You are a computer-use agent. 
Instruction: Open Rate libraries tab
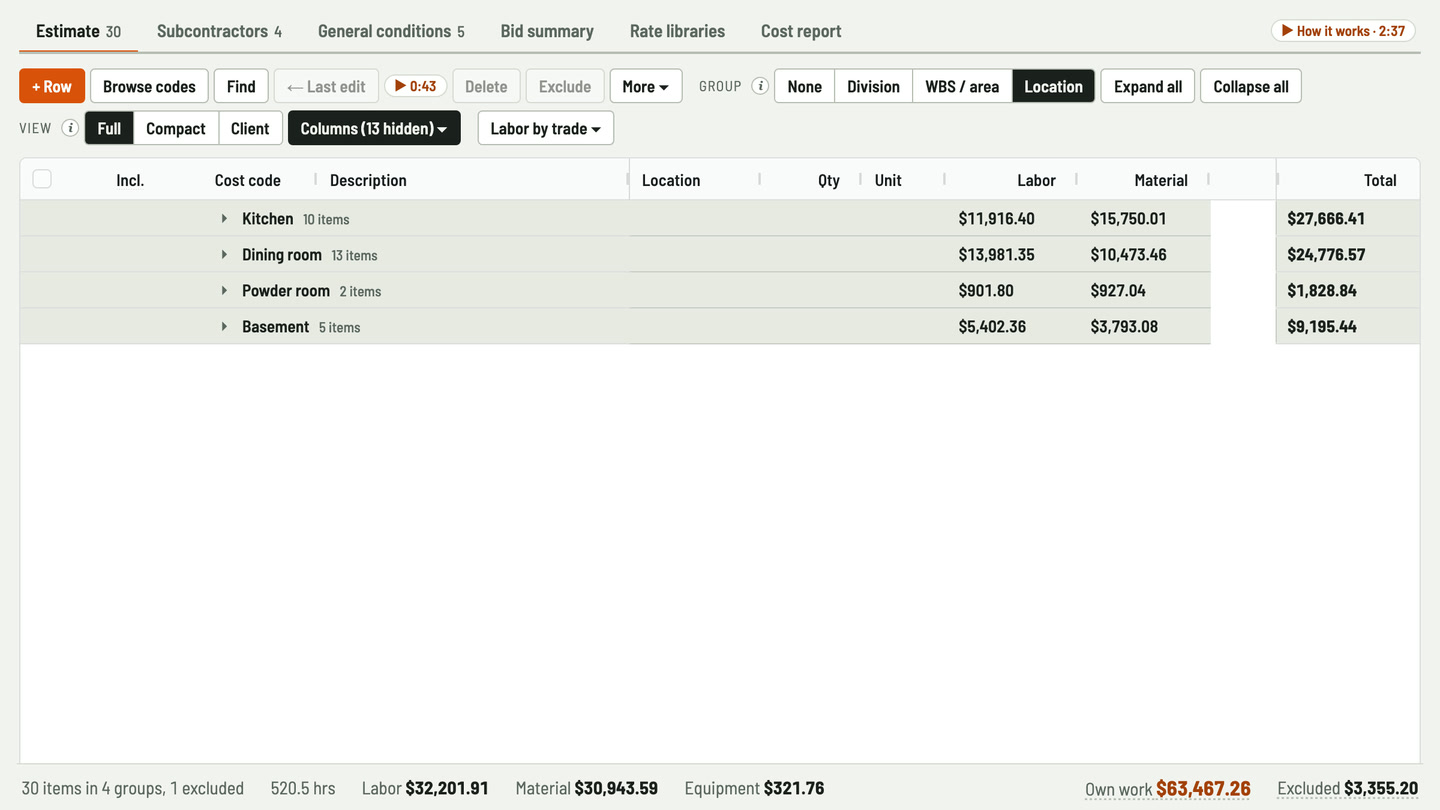tap(677, 31)
